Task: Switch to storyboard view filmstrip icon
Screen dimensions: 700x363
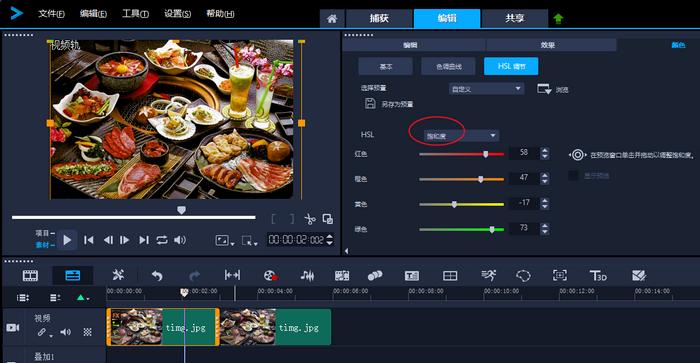Action: coord(30,275)
